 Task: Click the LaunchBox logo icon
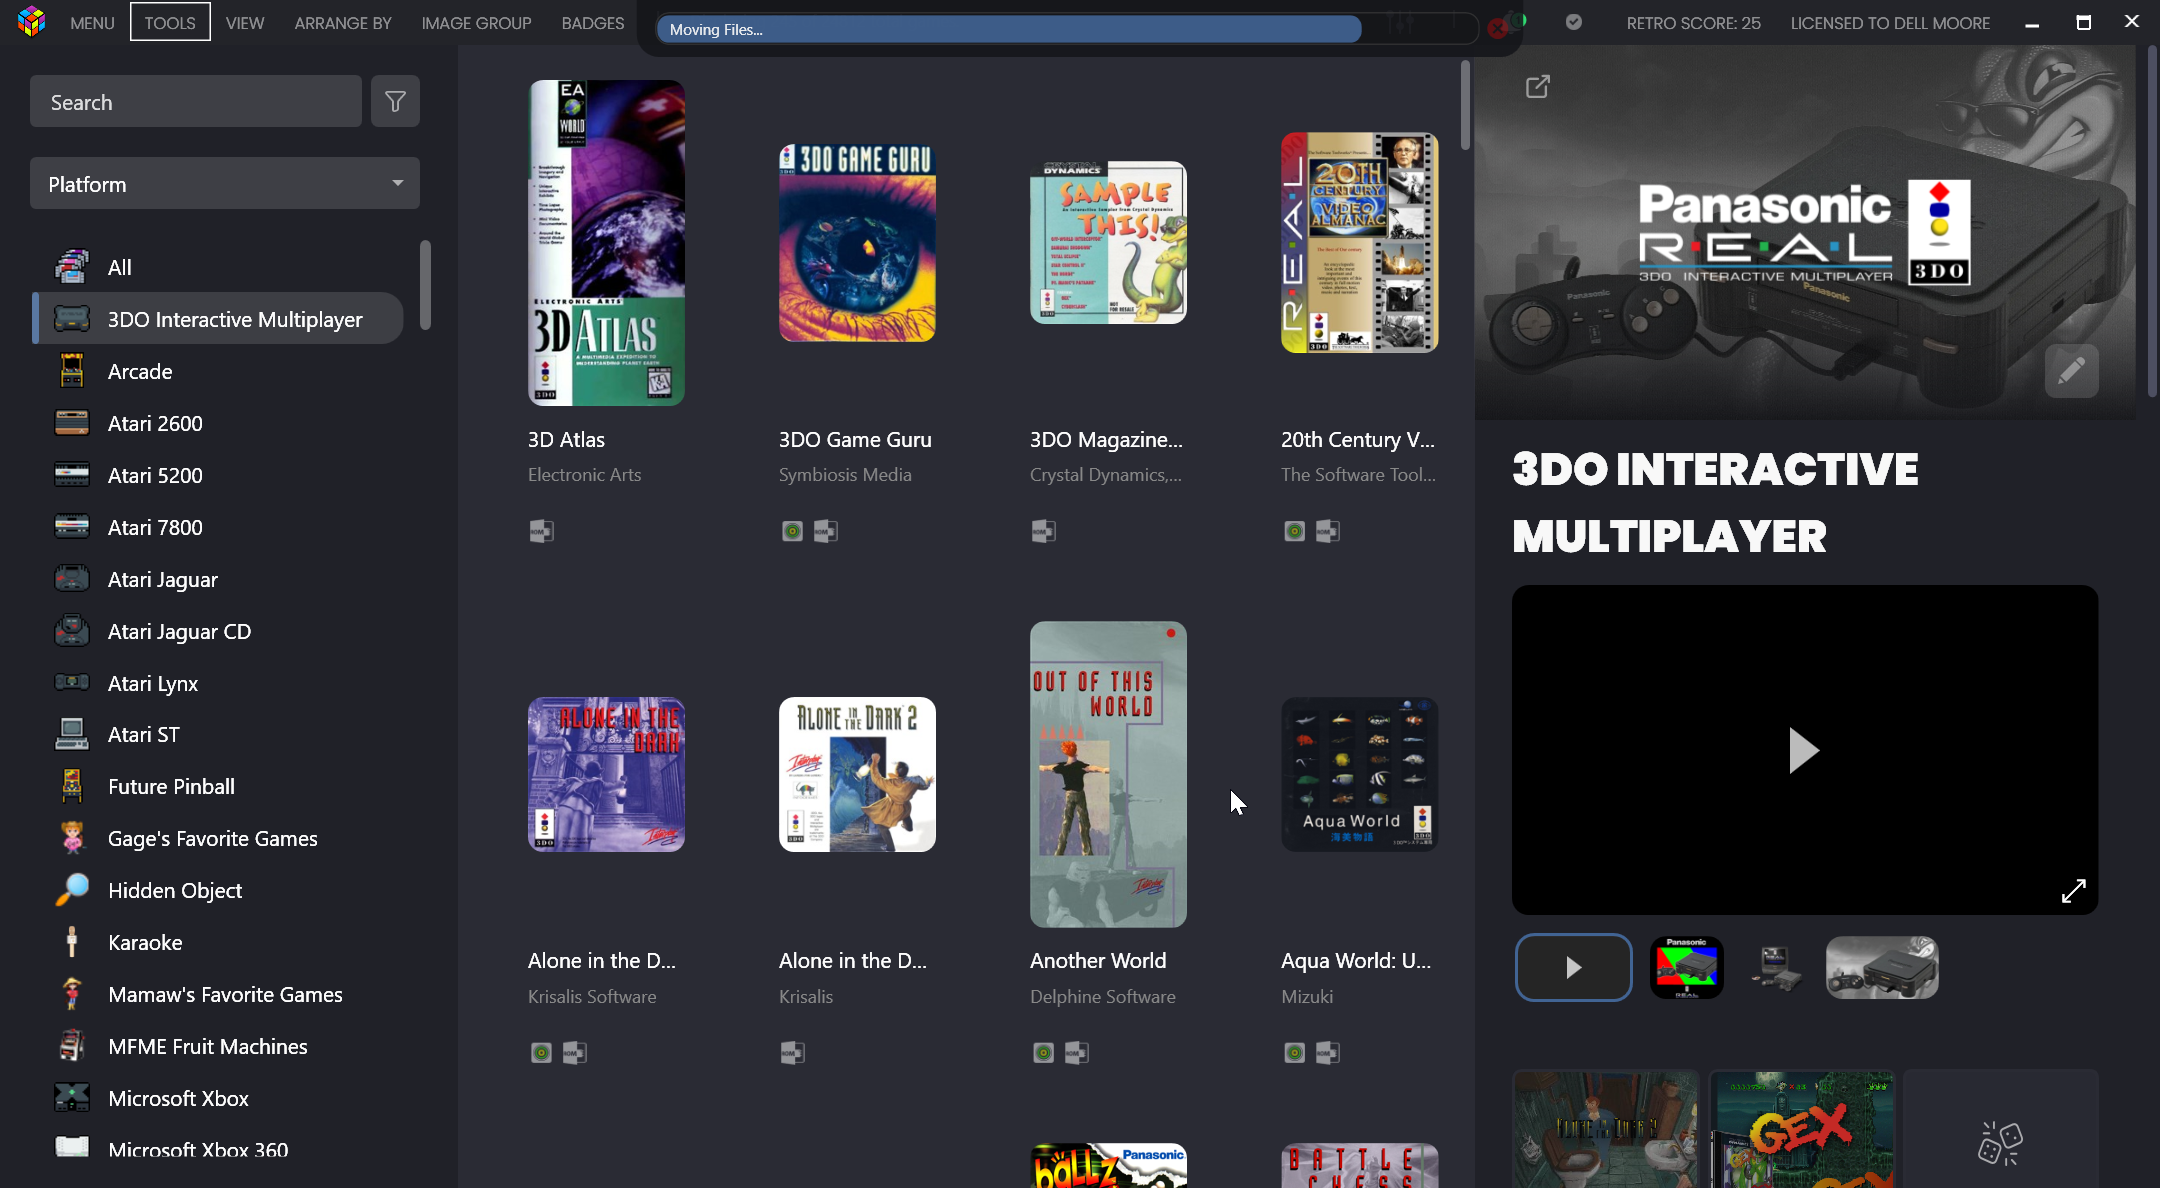coord(31,22)
